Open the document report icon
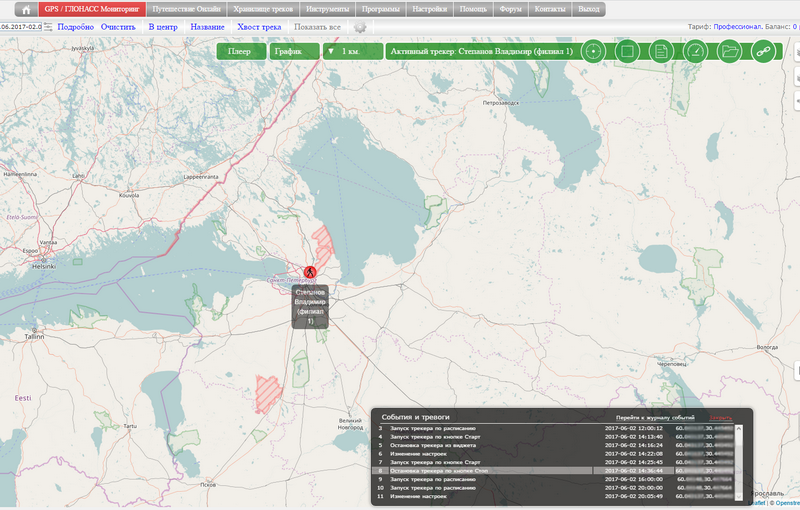Viewport: 800px width, 510px height. pyautogui.click(x=661, y=50)
